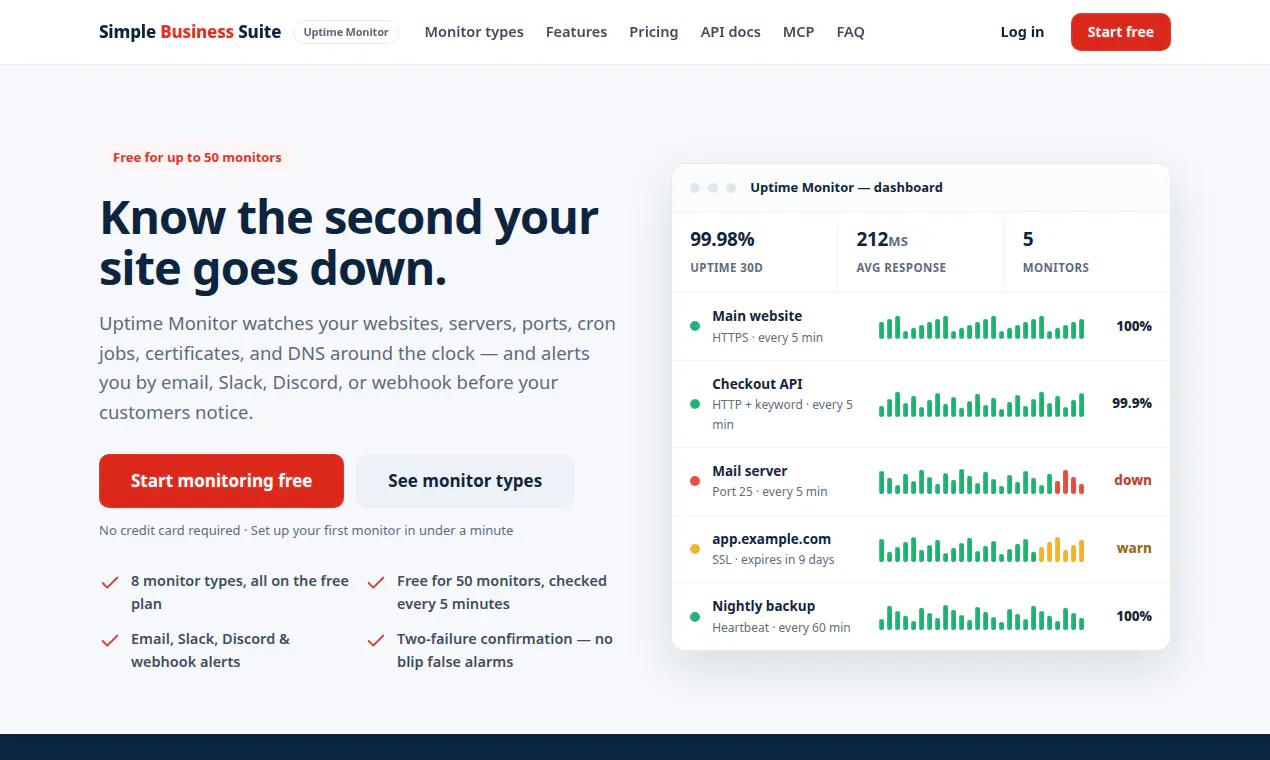Click the green status dot for Checkout API

[x=695, y=404]
